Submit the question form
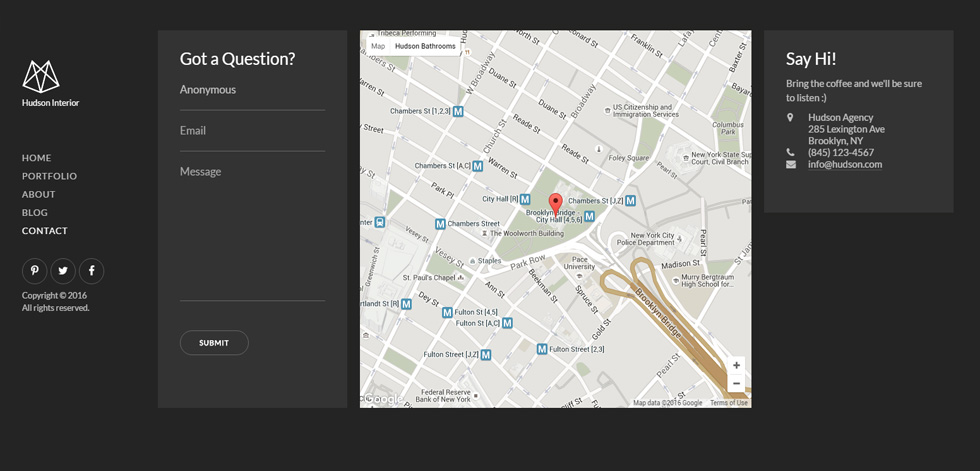Image resolution: width=980 pixels, height=471 pixels. [214, 343]
